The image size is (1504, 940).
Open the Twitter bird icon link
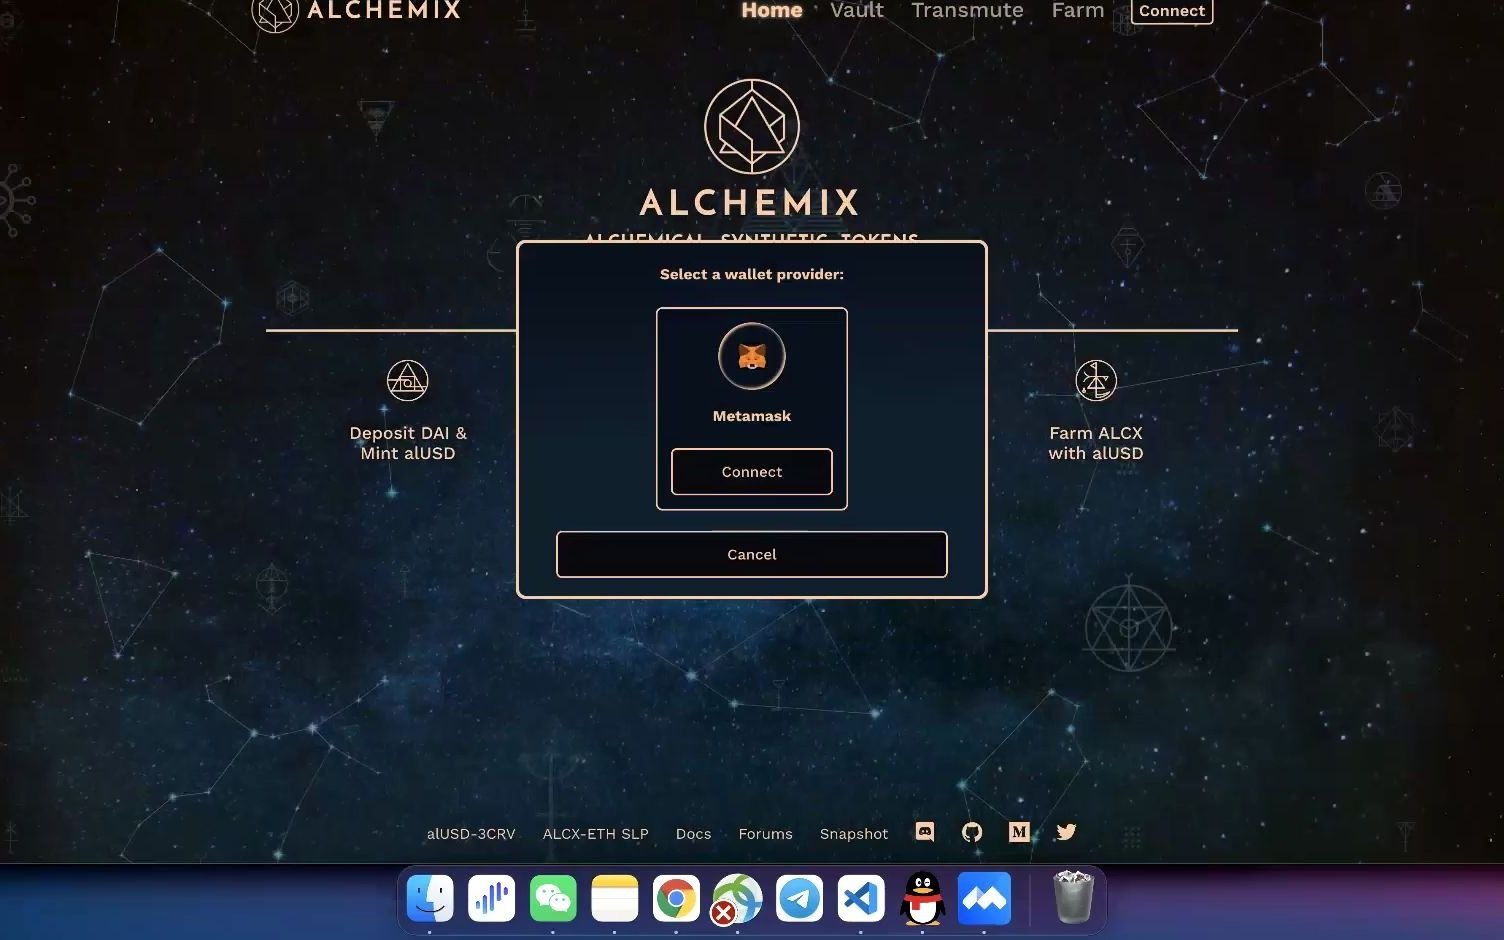pyautogui.click(x=1066, y=832)
